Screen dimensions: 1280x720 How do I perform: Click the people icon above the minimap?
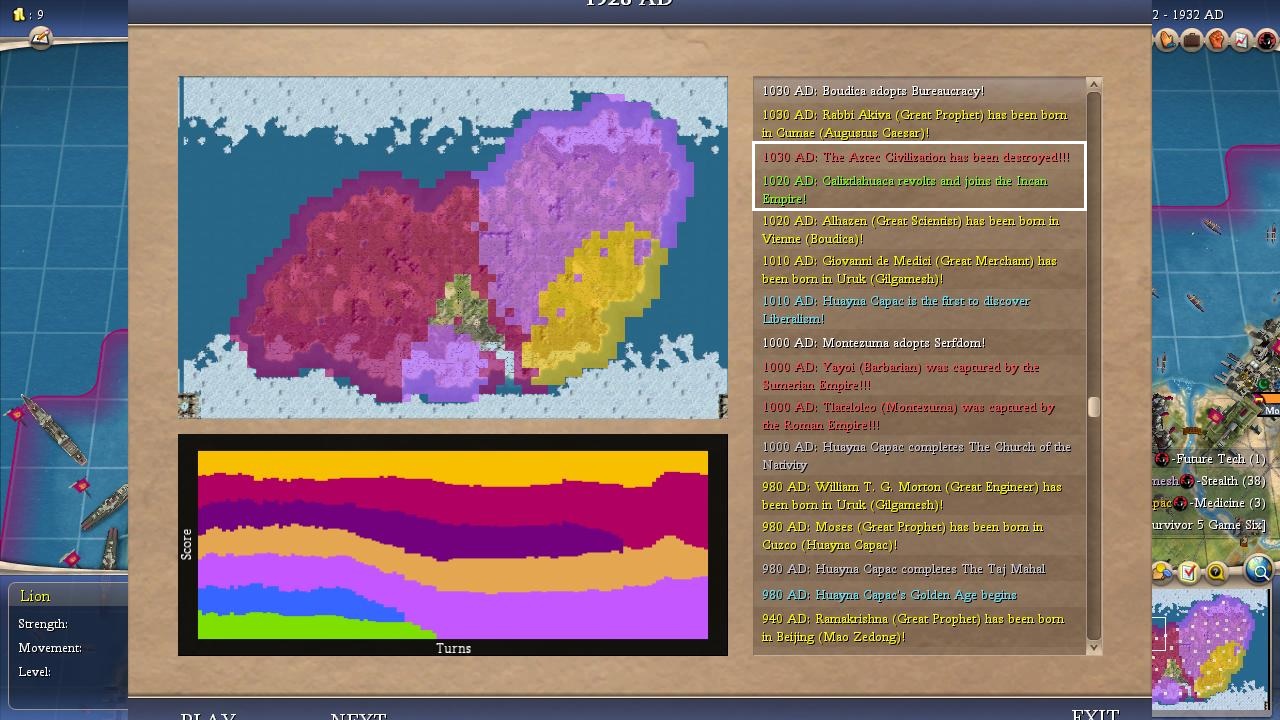[x=1163, y=573]
